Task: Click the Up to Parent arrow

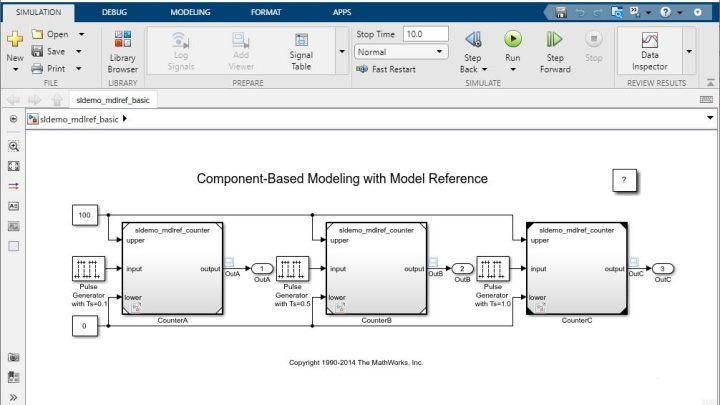Action: click(x=57, y=100)
